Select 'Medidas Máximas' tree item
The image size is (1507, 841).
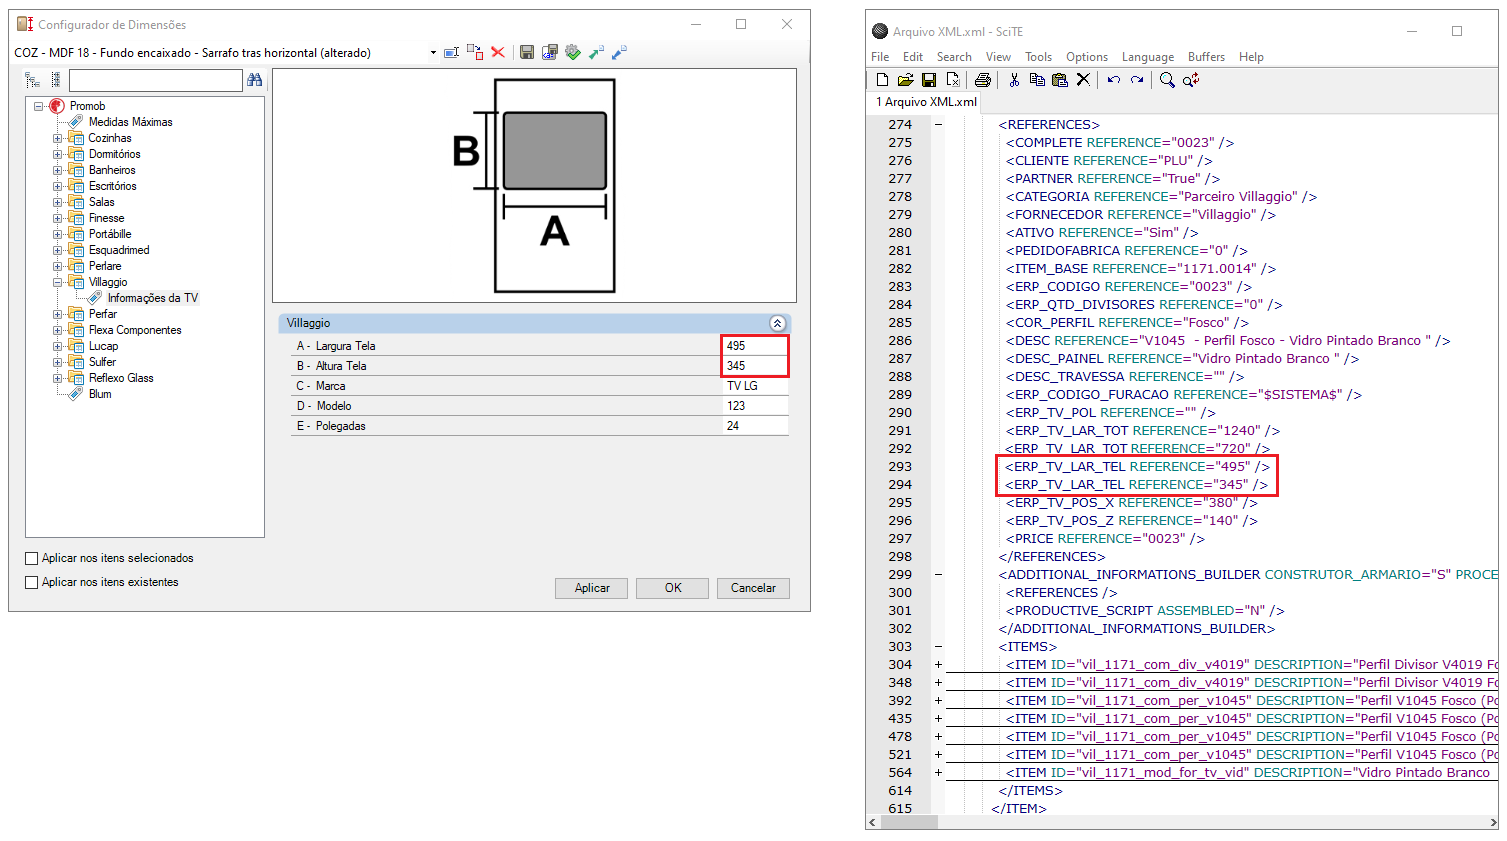[130, 122]
